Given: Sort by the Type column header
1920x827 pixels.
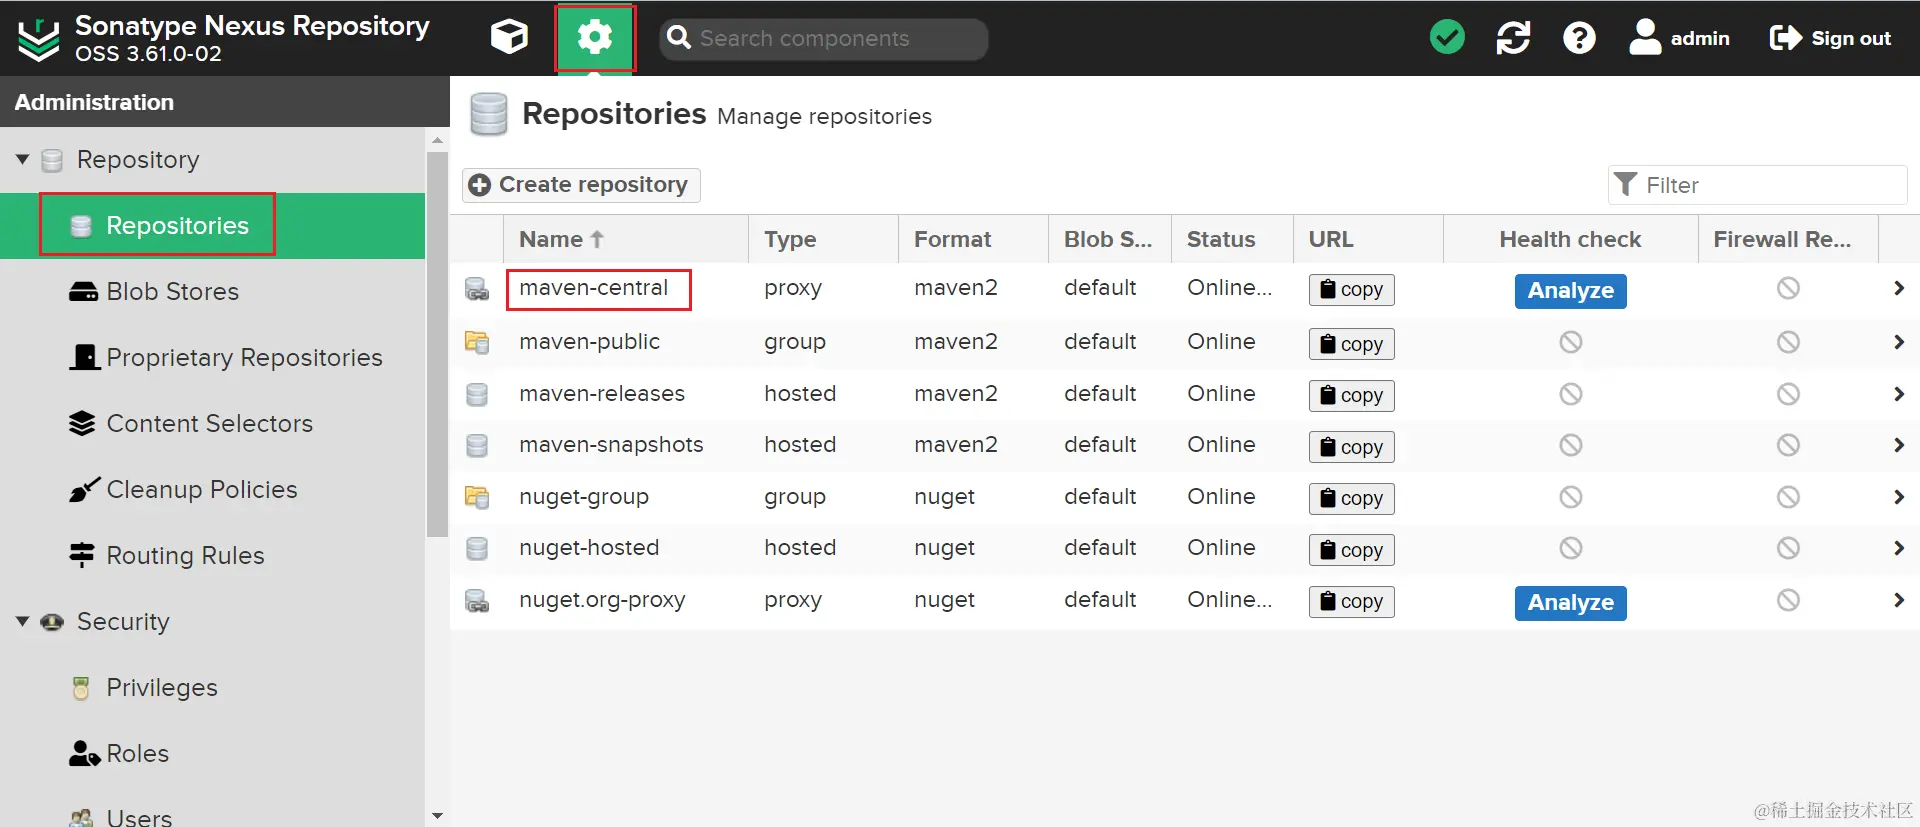Looking at the screenshot, I should [x=823, y=240].
